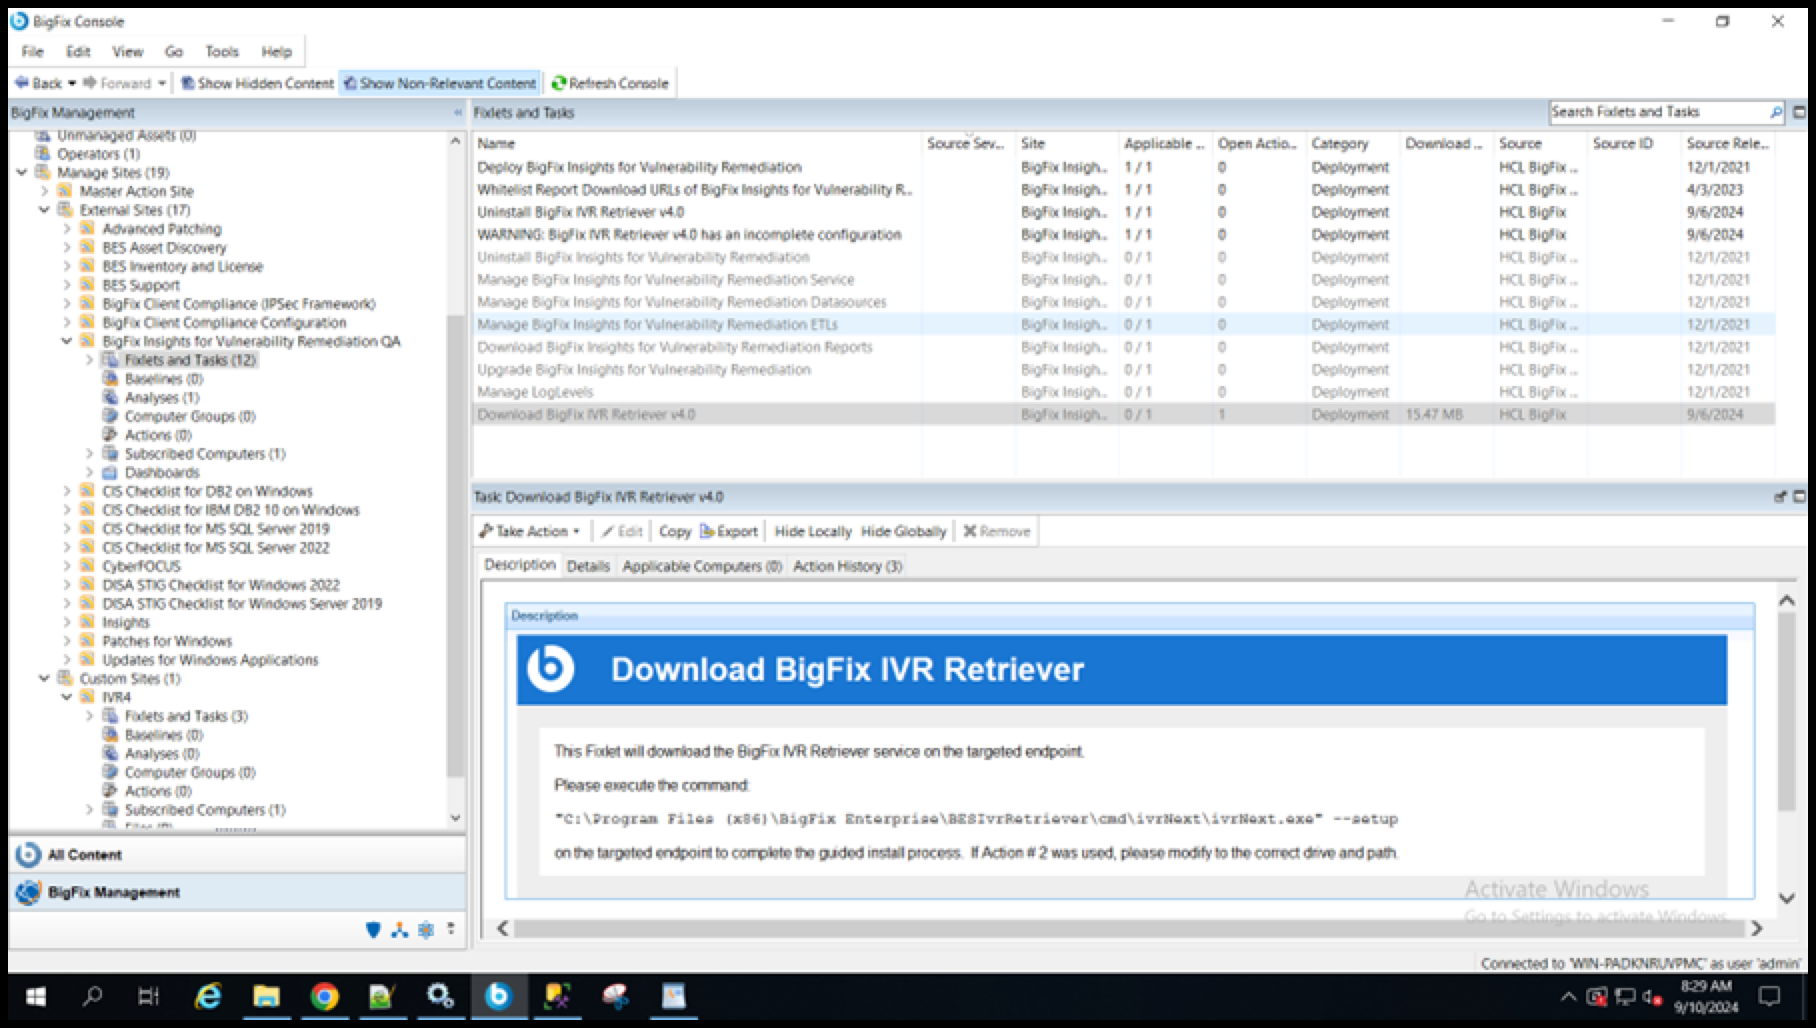
Task: Expand the Fixlets and Tasks (12) node
Action: coord(89,360)
